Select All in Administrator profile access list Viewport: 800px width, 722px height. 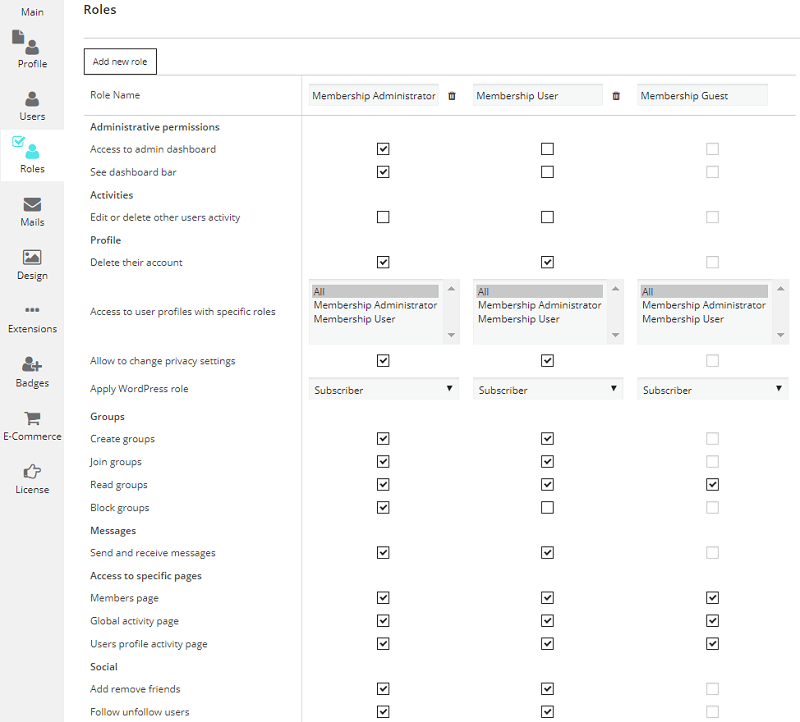coord(375,291)
